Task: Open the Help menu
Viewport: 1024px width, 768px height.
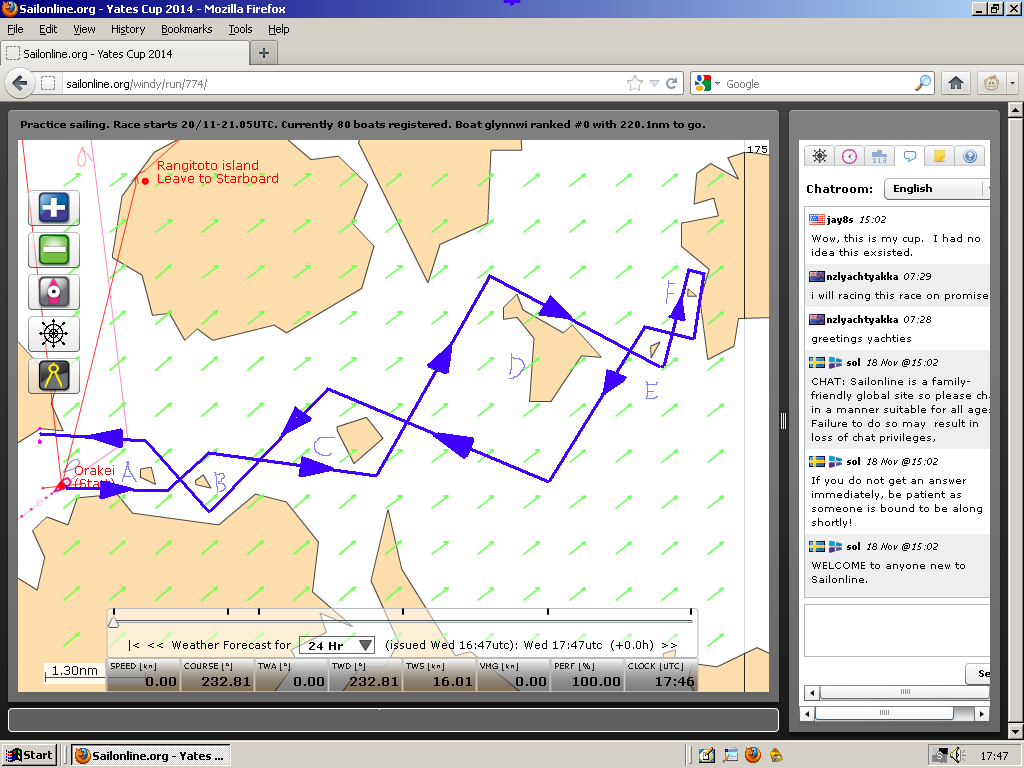Action: (279, 29)
